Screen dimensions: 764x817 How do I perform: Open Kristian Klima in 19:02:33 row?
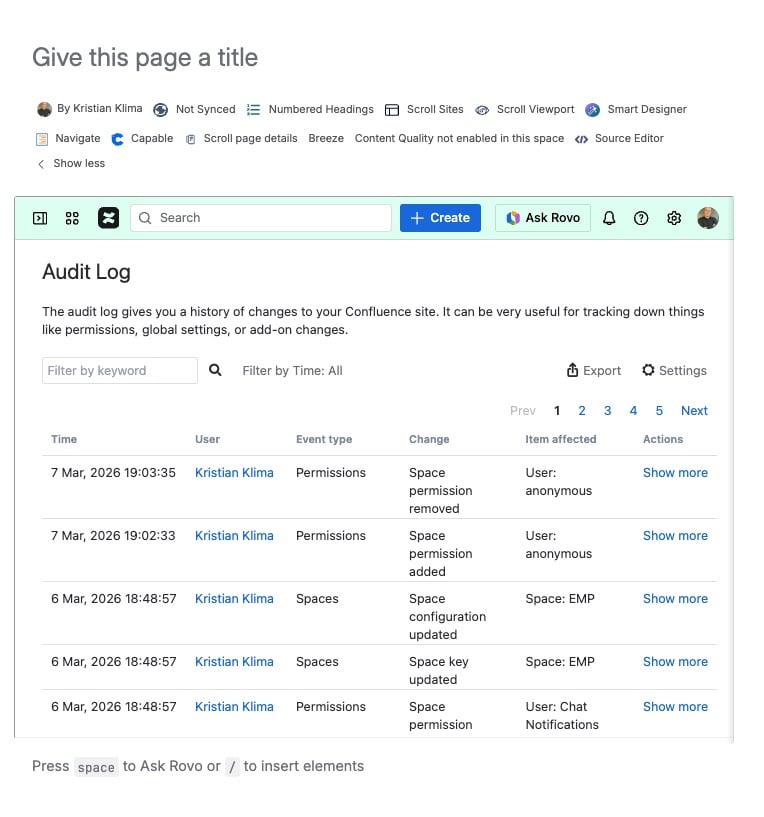point(234,536)
